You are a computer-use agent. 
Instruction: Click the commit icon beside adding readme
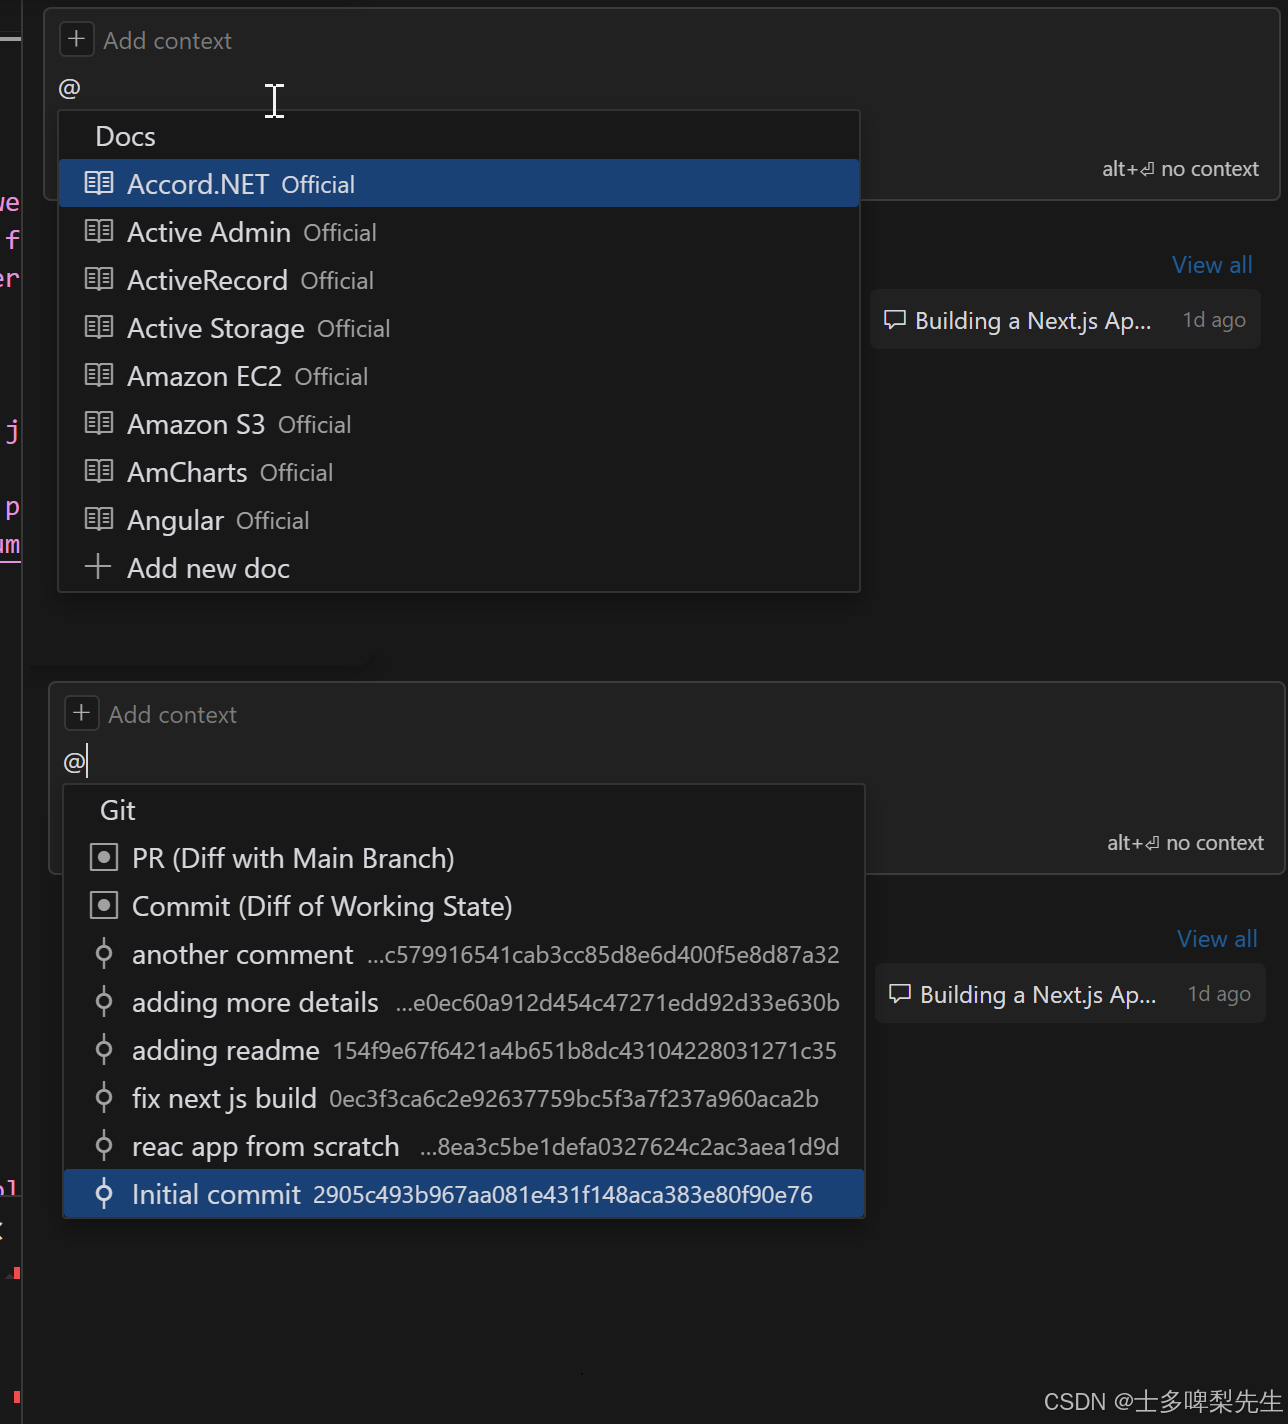pos(104,1050)
